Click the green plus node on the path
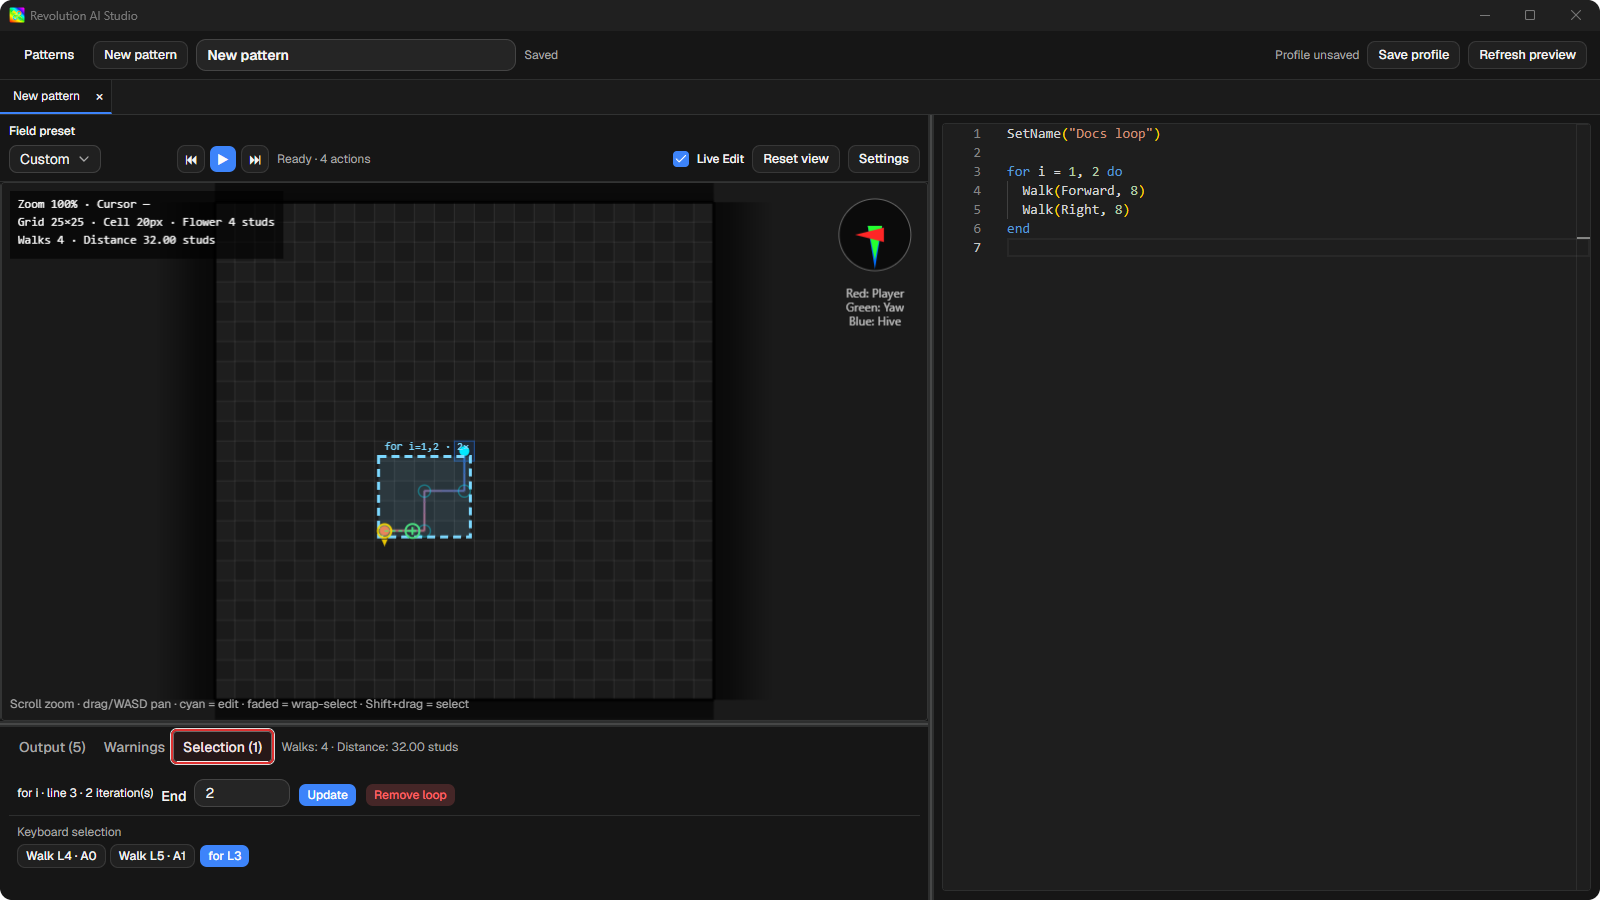 pyautogui.click(x=412, y=531)
